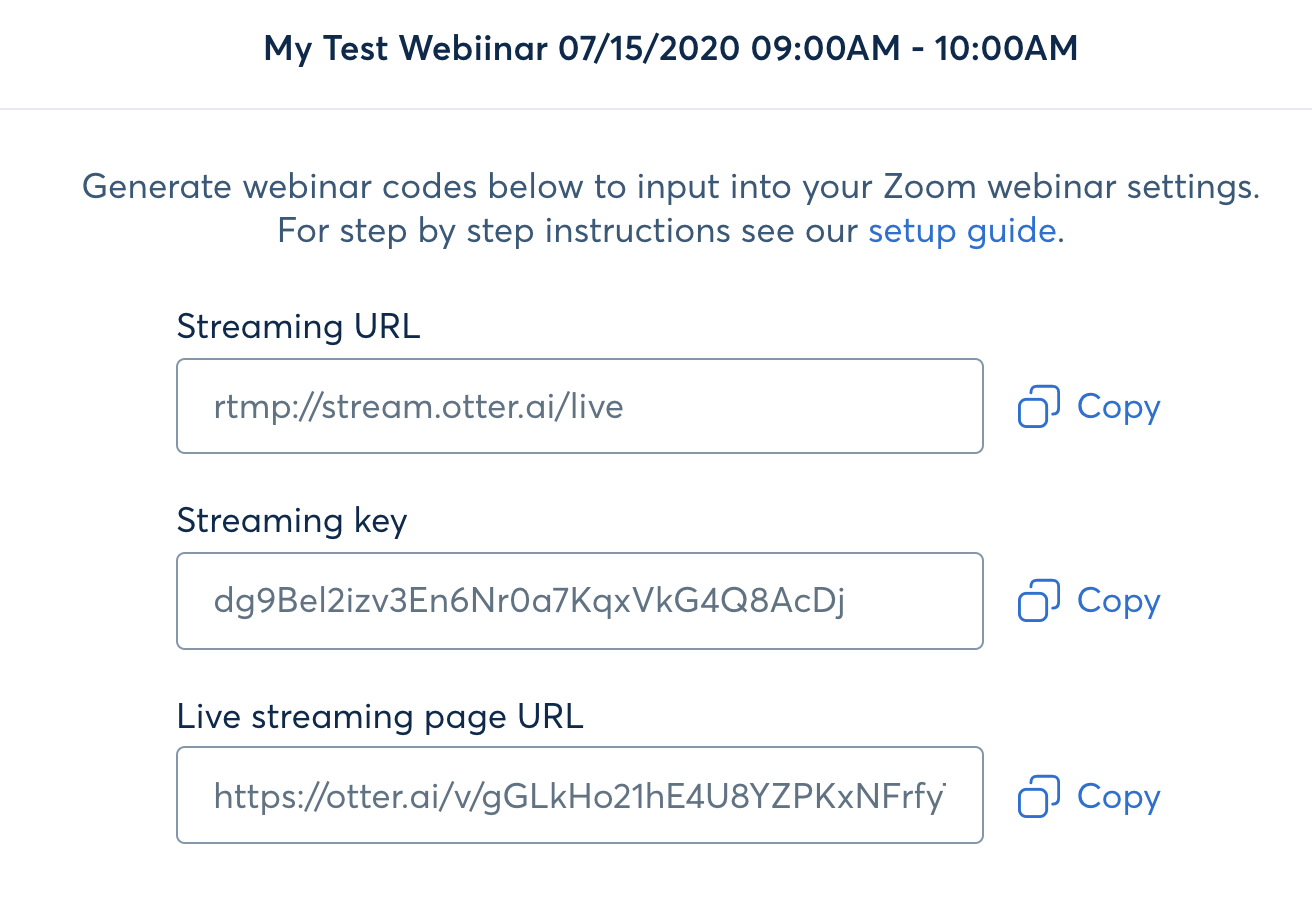
Task: Click the 07/15/2020 date in the heading
Action: 646,49
